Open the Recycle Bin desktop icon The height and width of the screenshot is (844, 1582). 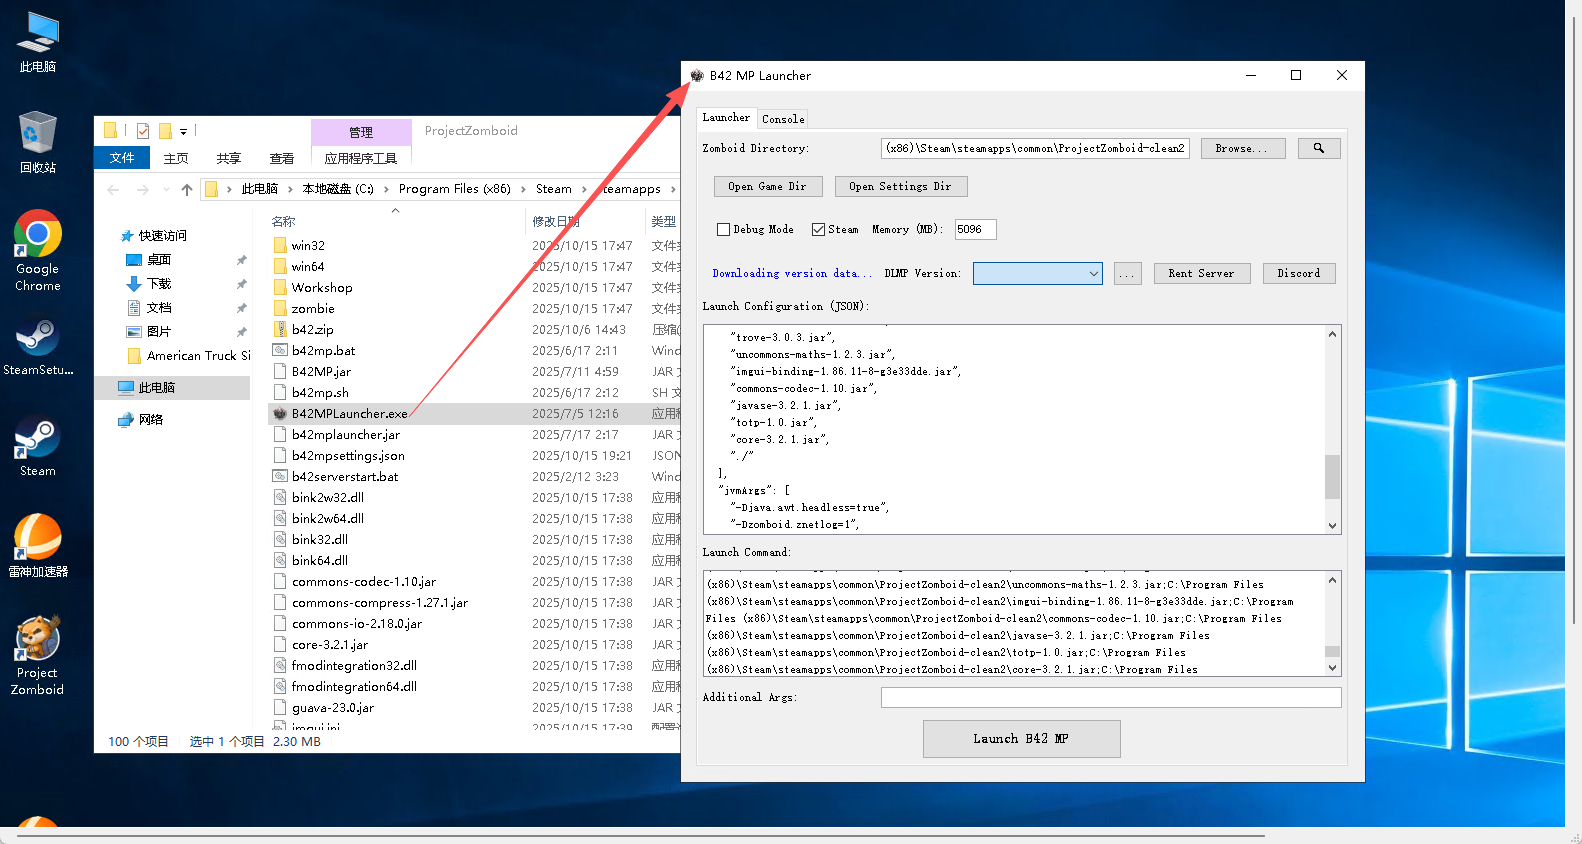coord(37,141)
